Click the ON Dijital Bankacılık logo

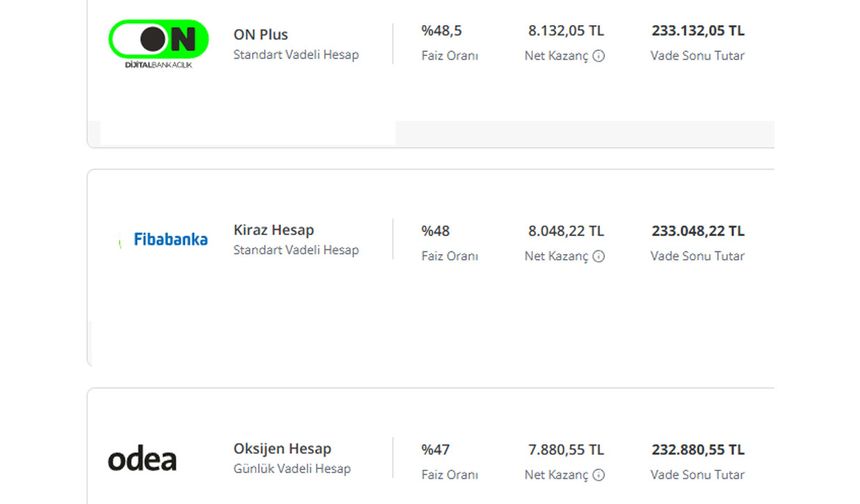[x=158, y=44]
